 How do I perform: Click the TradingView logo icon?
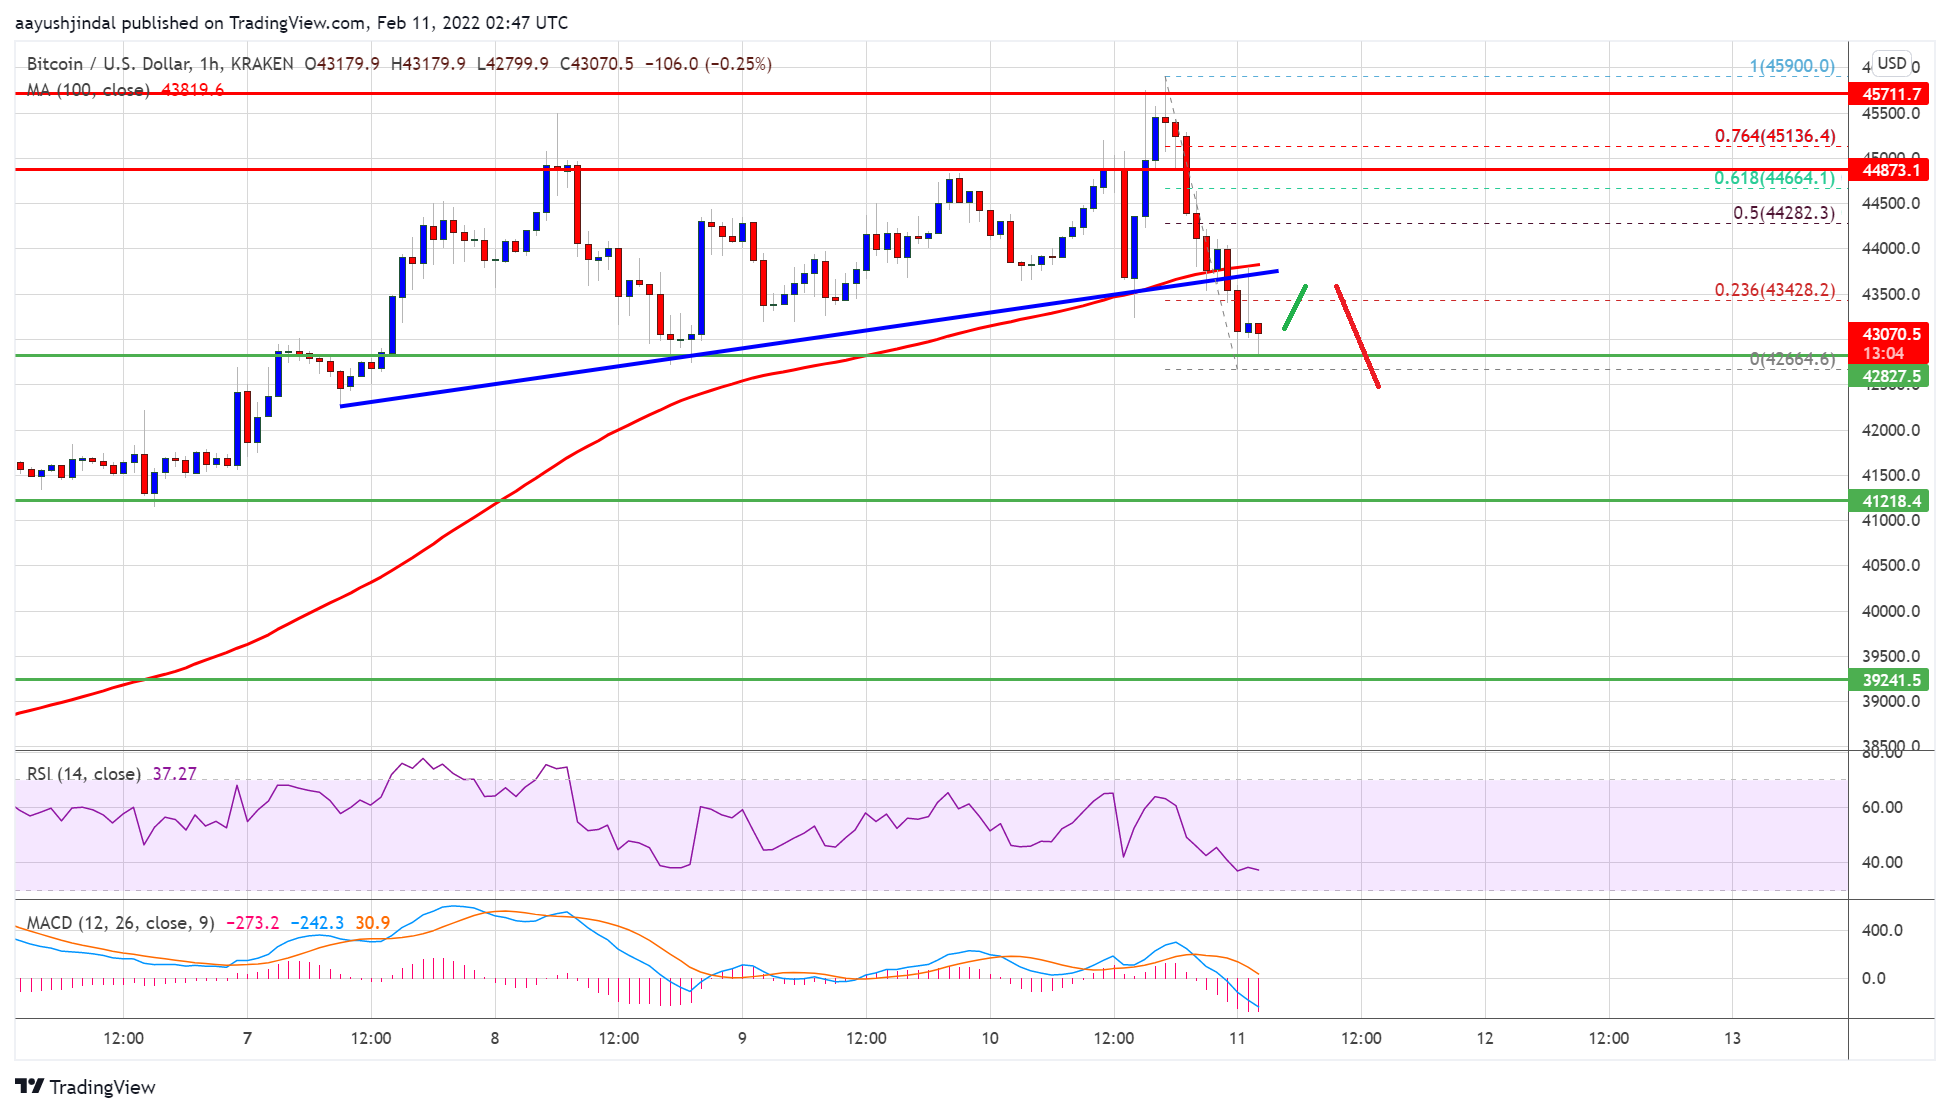(x=29, y=1086)
